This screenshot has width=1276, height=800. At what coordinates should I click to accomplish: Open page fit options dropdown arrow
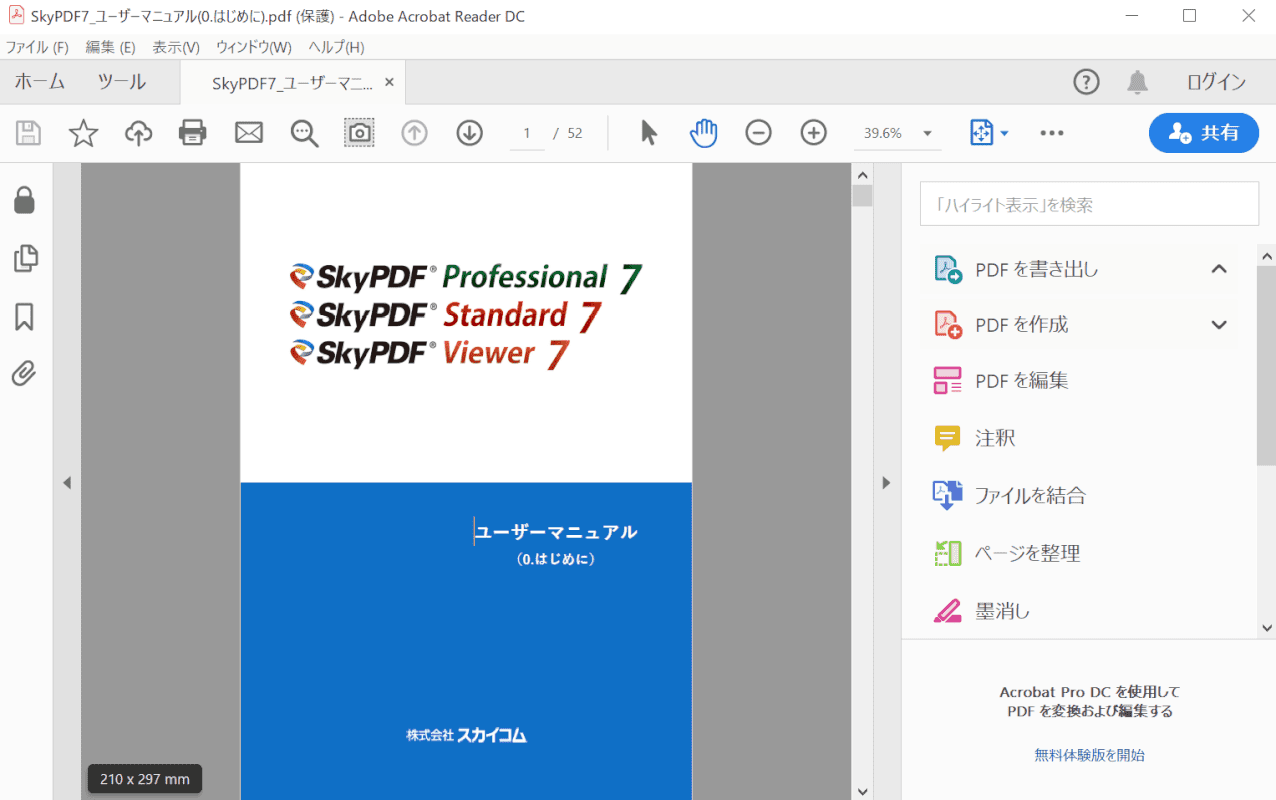(1004, 134)
